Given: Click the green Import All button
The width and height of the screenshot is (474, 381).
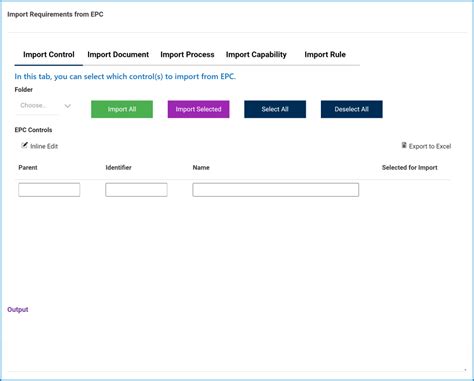Looking at the screenshot, I should 122,109.
